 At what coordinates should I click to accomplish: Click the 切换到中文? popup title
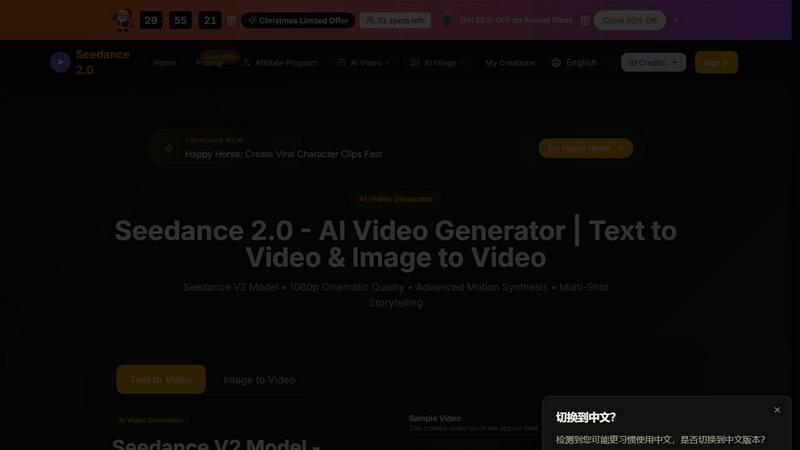click(586, 417)
